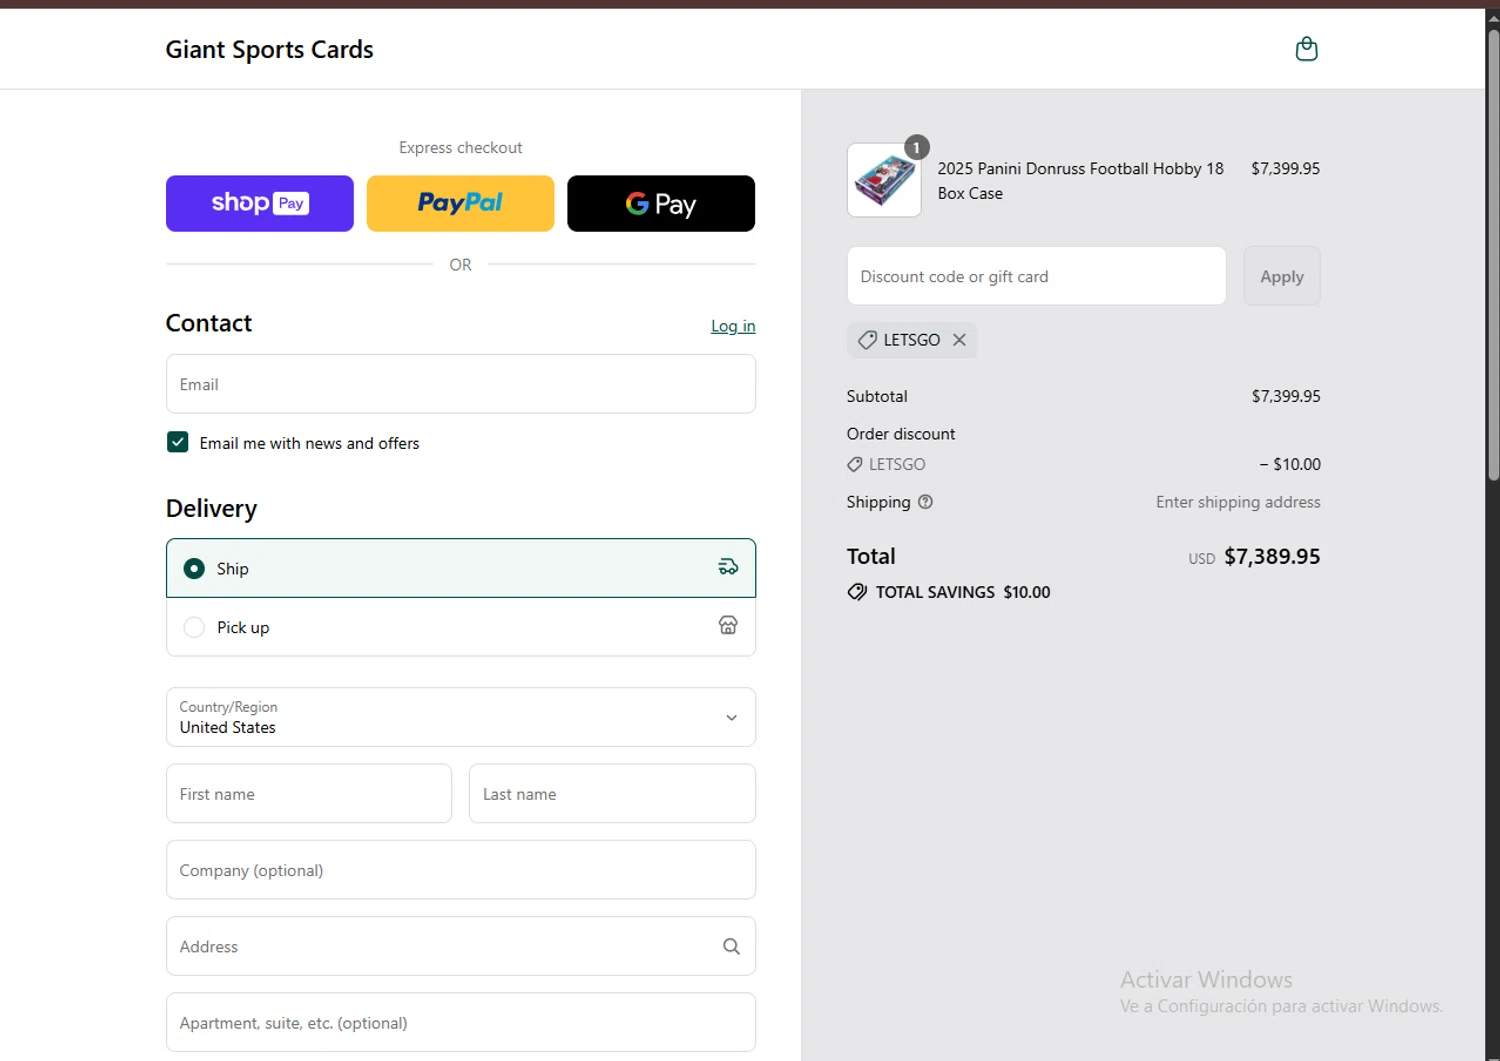Click the Apartment, suite, etc. field
Viewport: 1500px width, 1061px height.
click(461, 1022)
